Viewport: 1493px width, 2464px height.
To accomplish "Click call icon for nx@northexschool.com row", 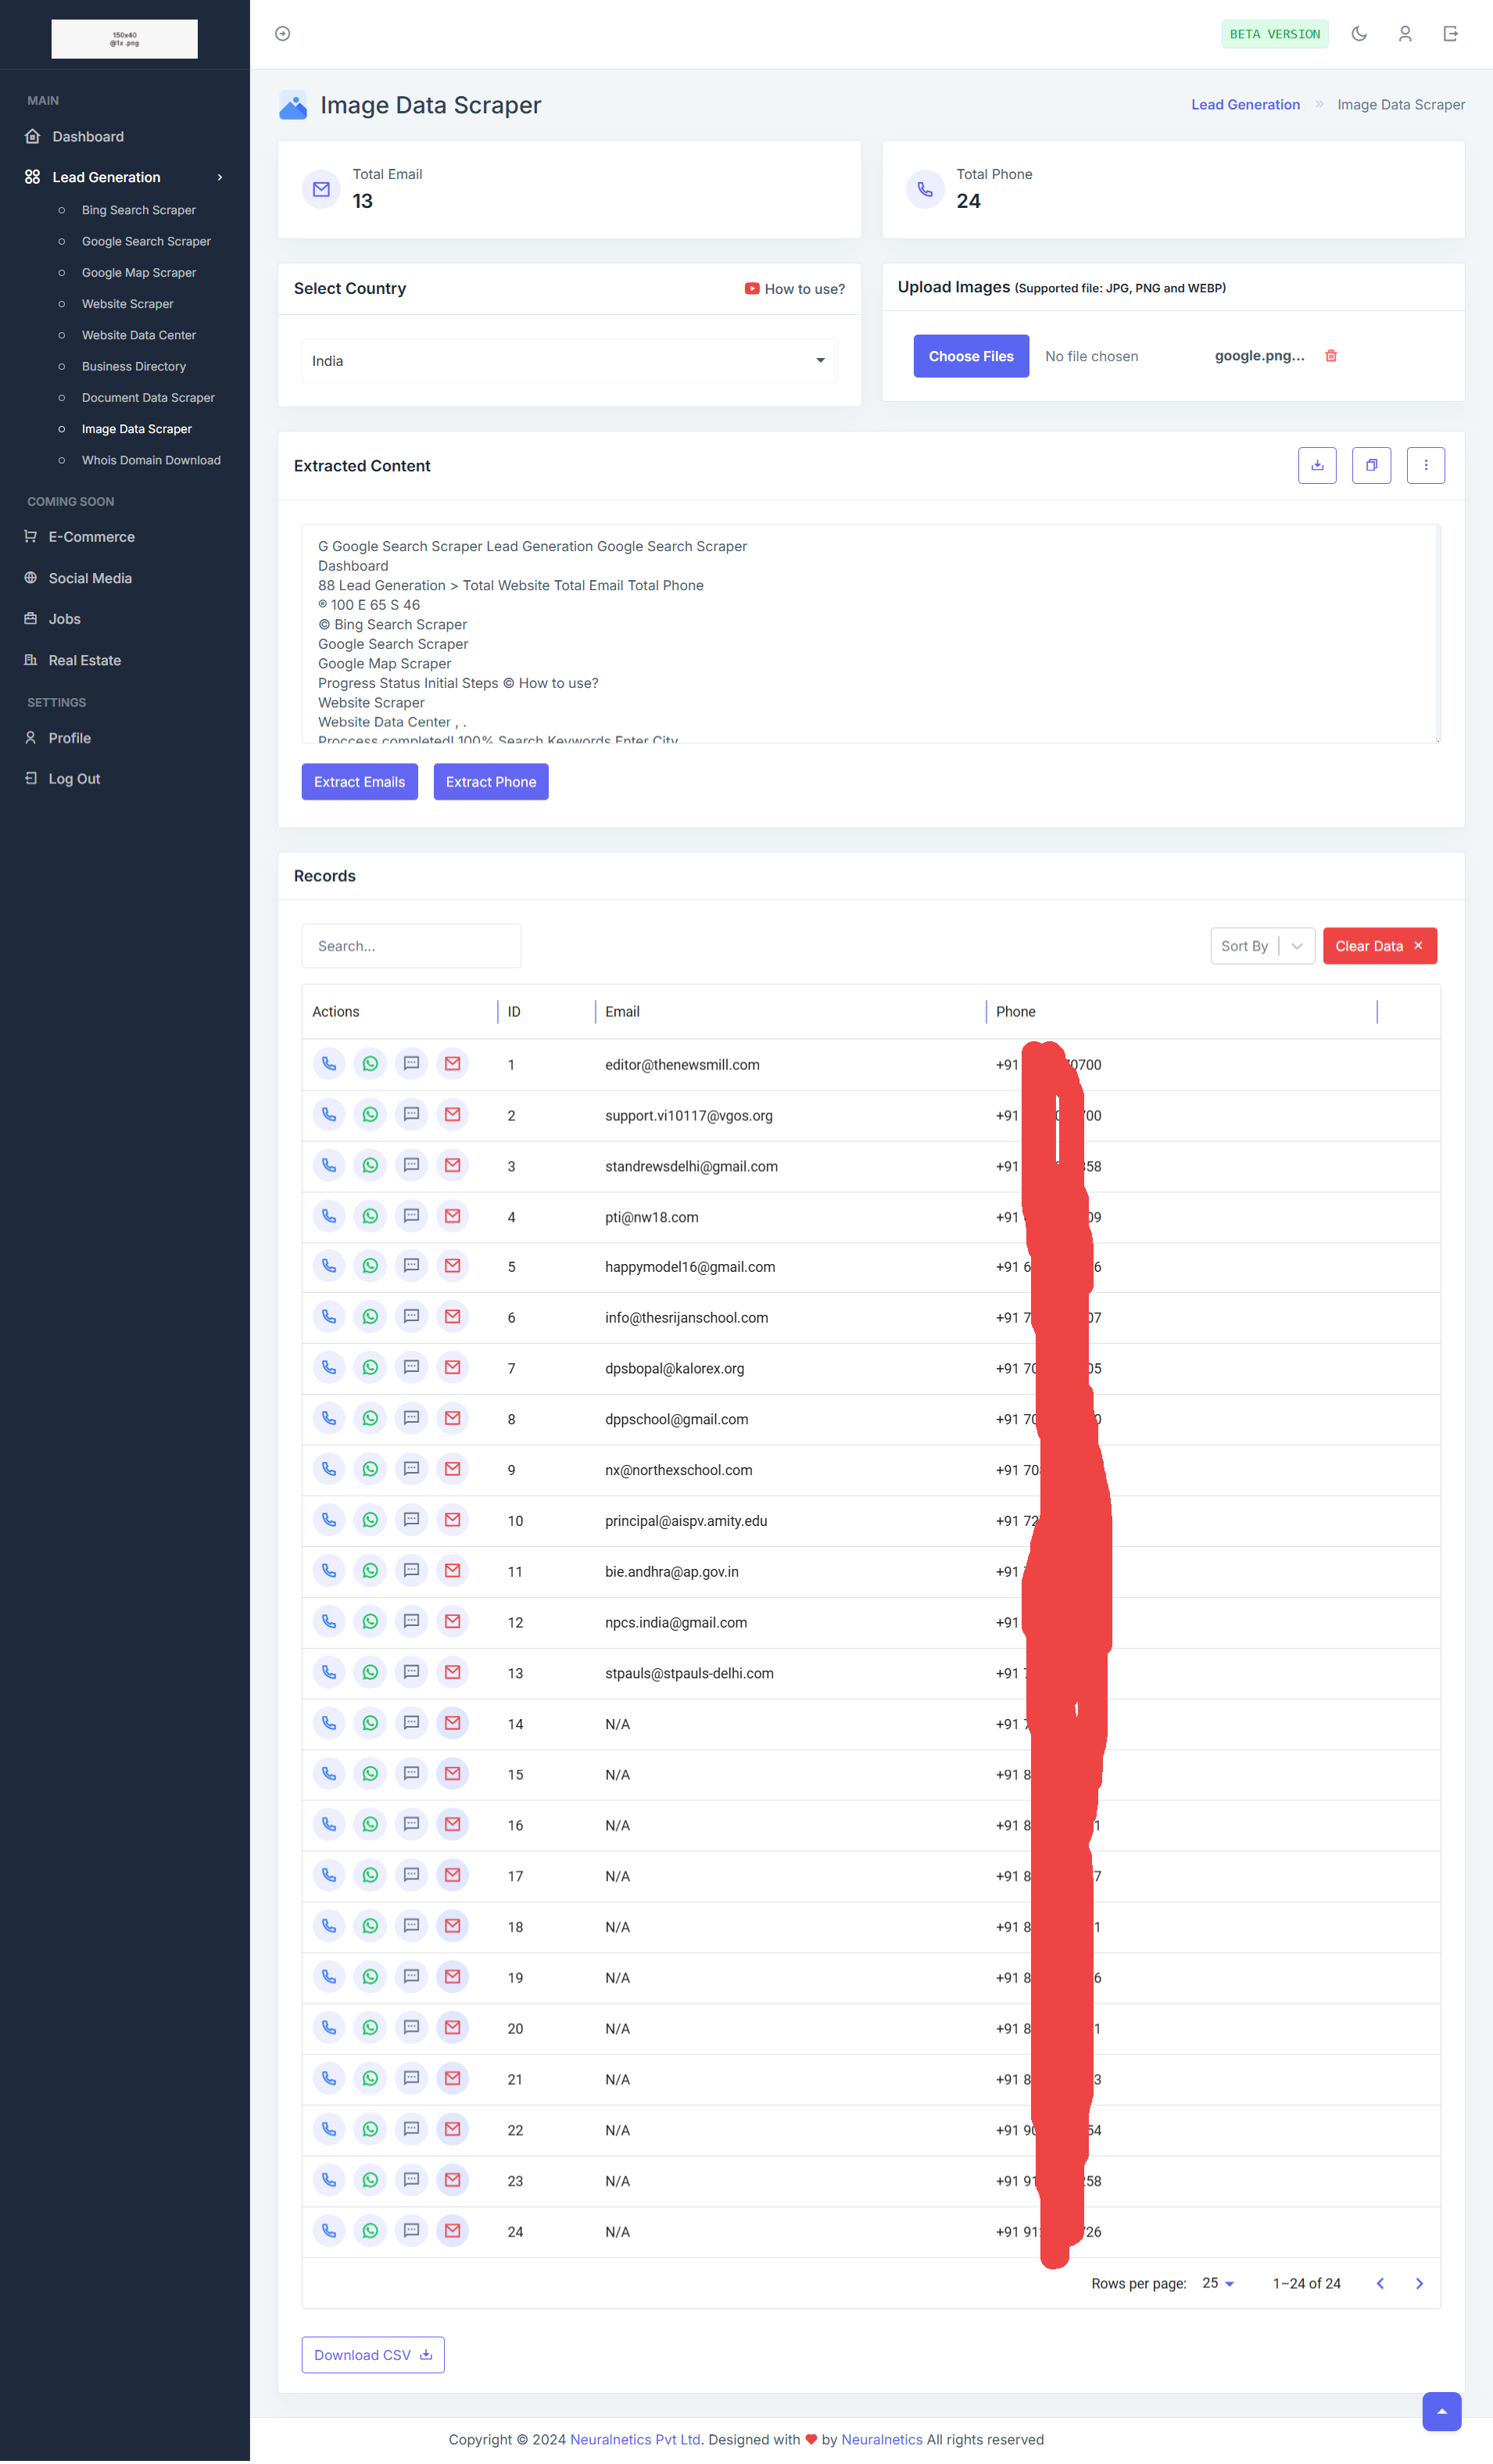I will click(x=329, y=1470).
